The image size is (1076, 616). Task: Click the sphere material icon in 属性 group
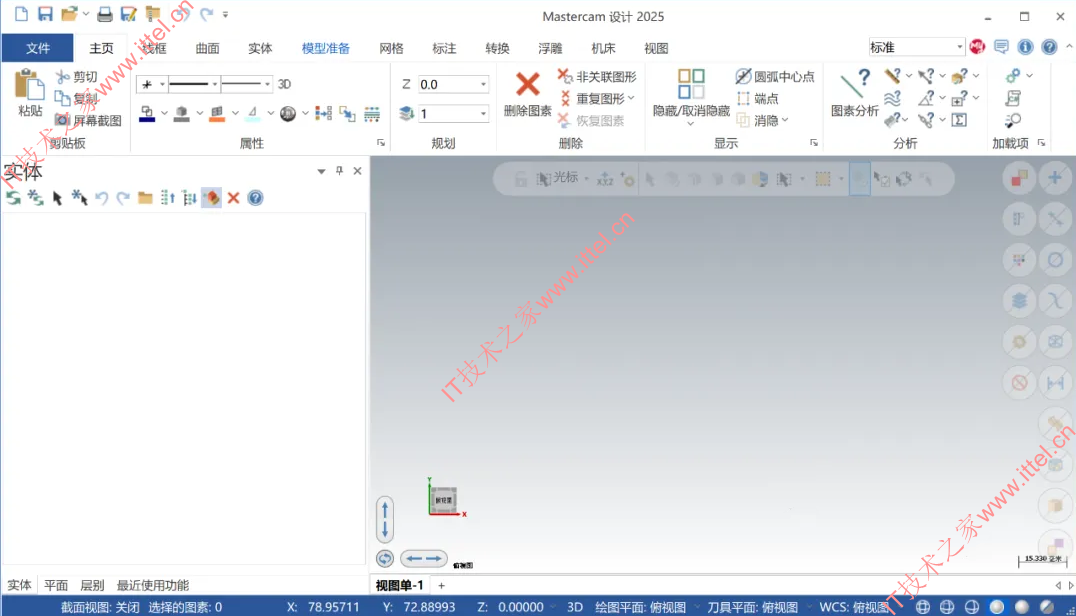tap(288, 113)
